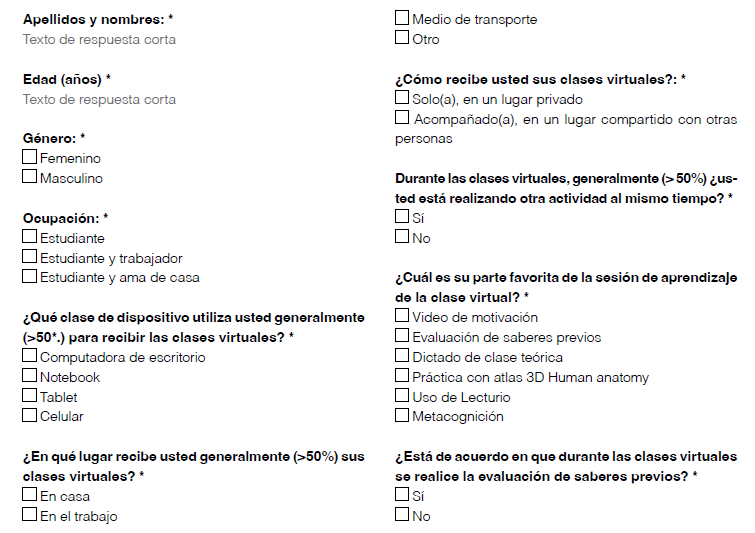Check the Metacognición checkbox
The image size is (755, 533).
coord(402,416)
